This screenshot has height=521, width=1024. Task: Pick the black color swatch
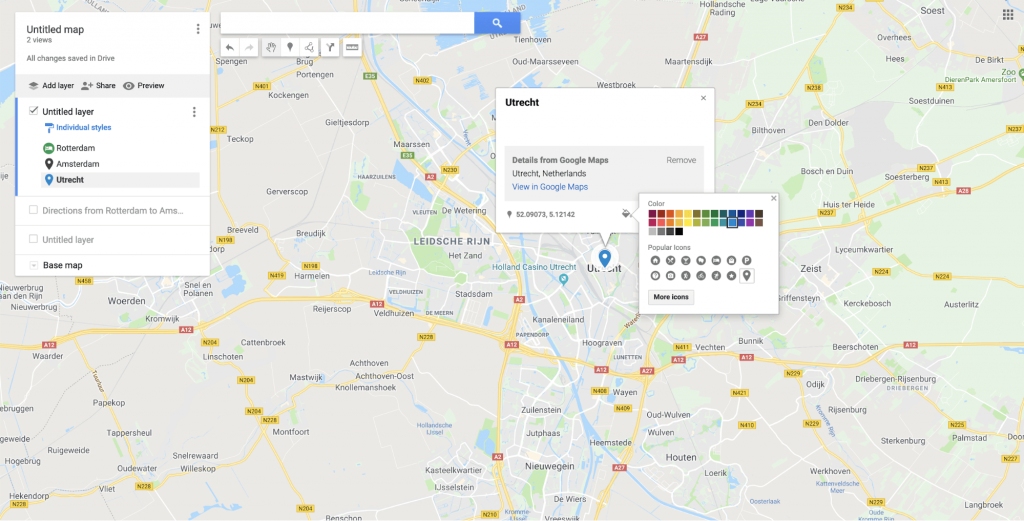point(679,231)
